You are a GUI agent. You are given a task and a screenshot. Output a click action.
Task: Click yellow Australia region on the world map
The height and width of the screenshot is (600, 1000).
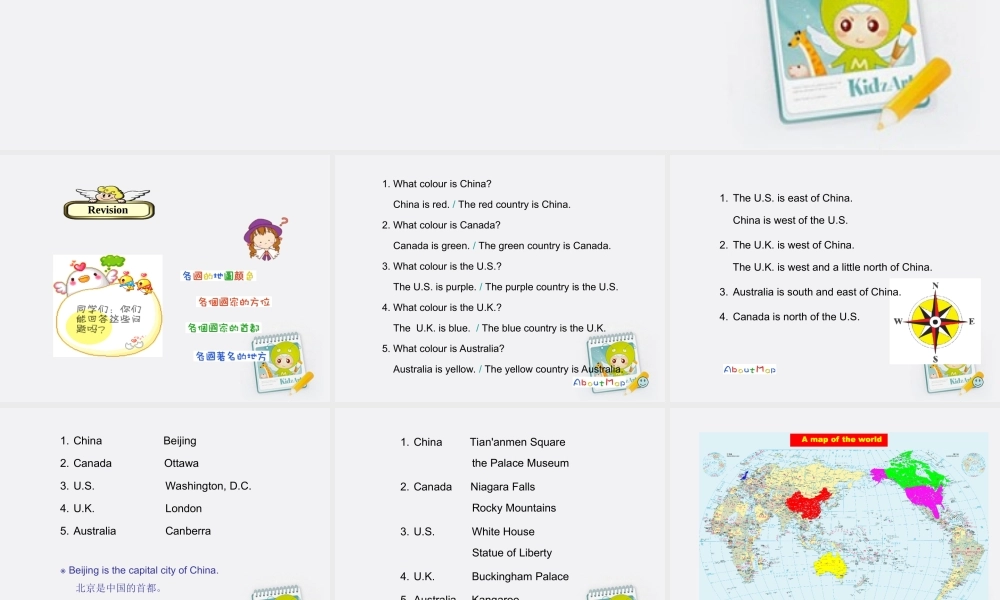click(829, 564)
